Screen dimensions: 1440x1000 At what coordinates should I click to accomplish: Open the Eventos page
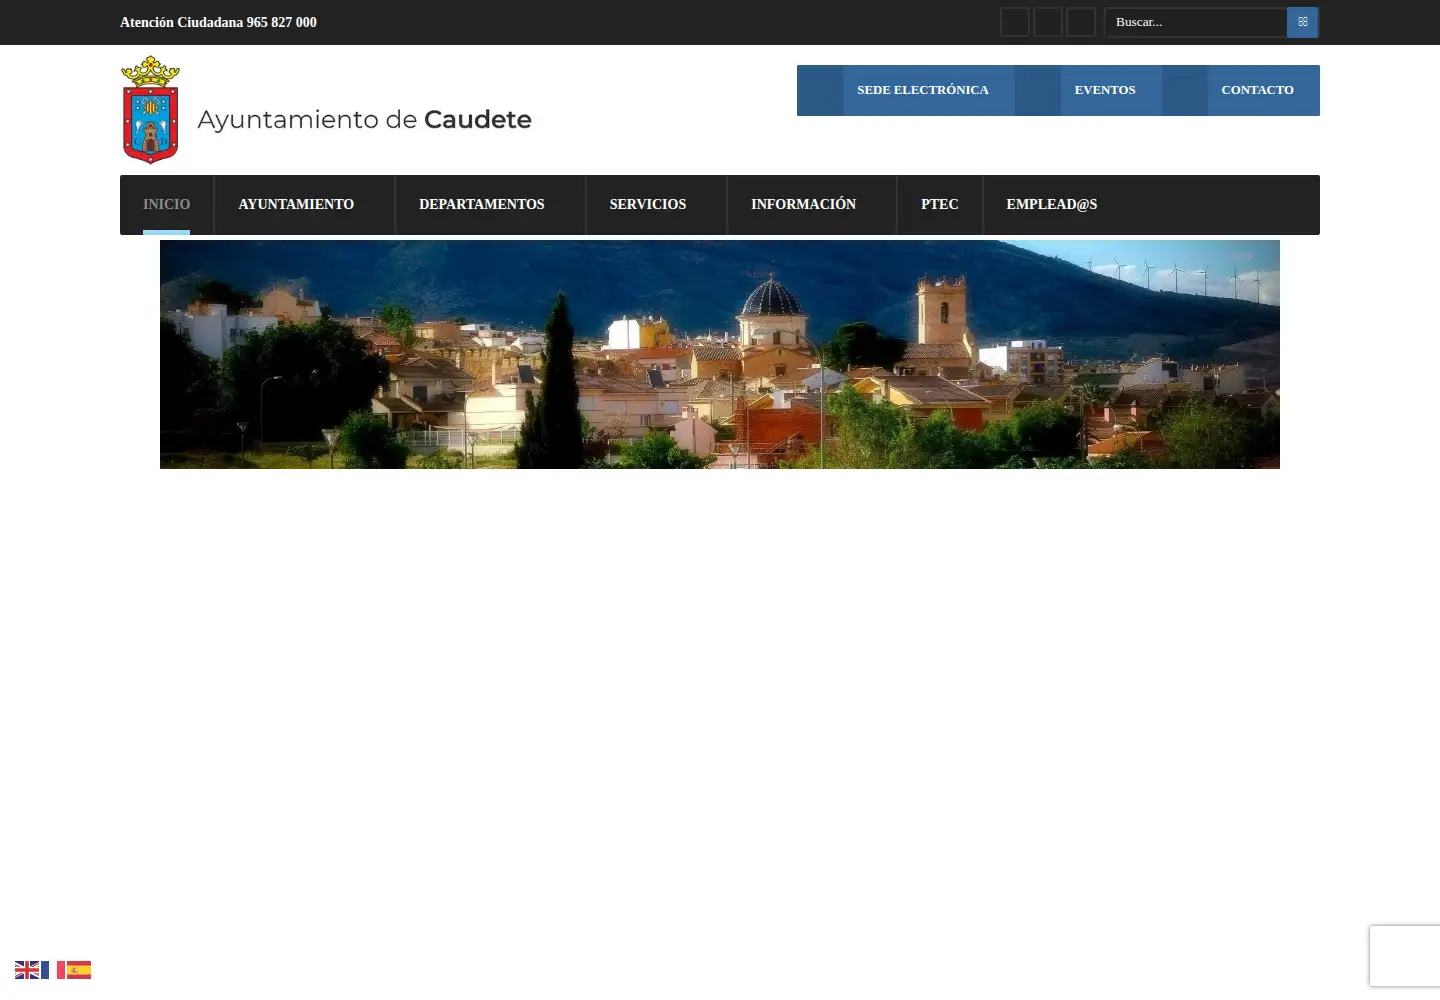1088,90
